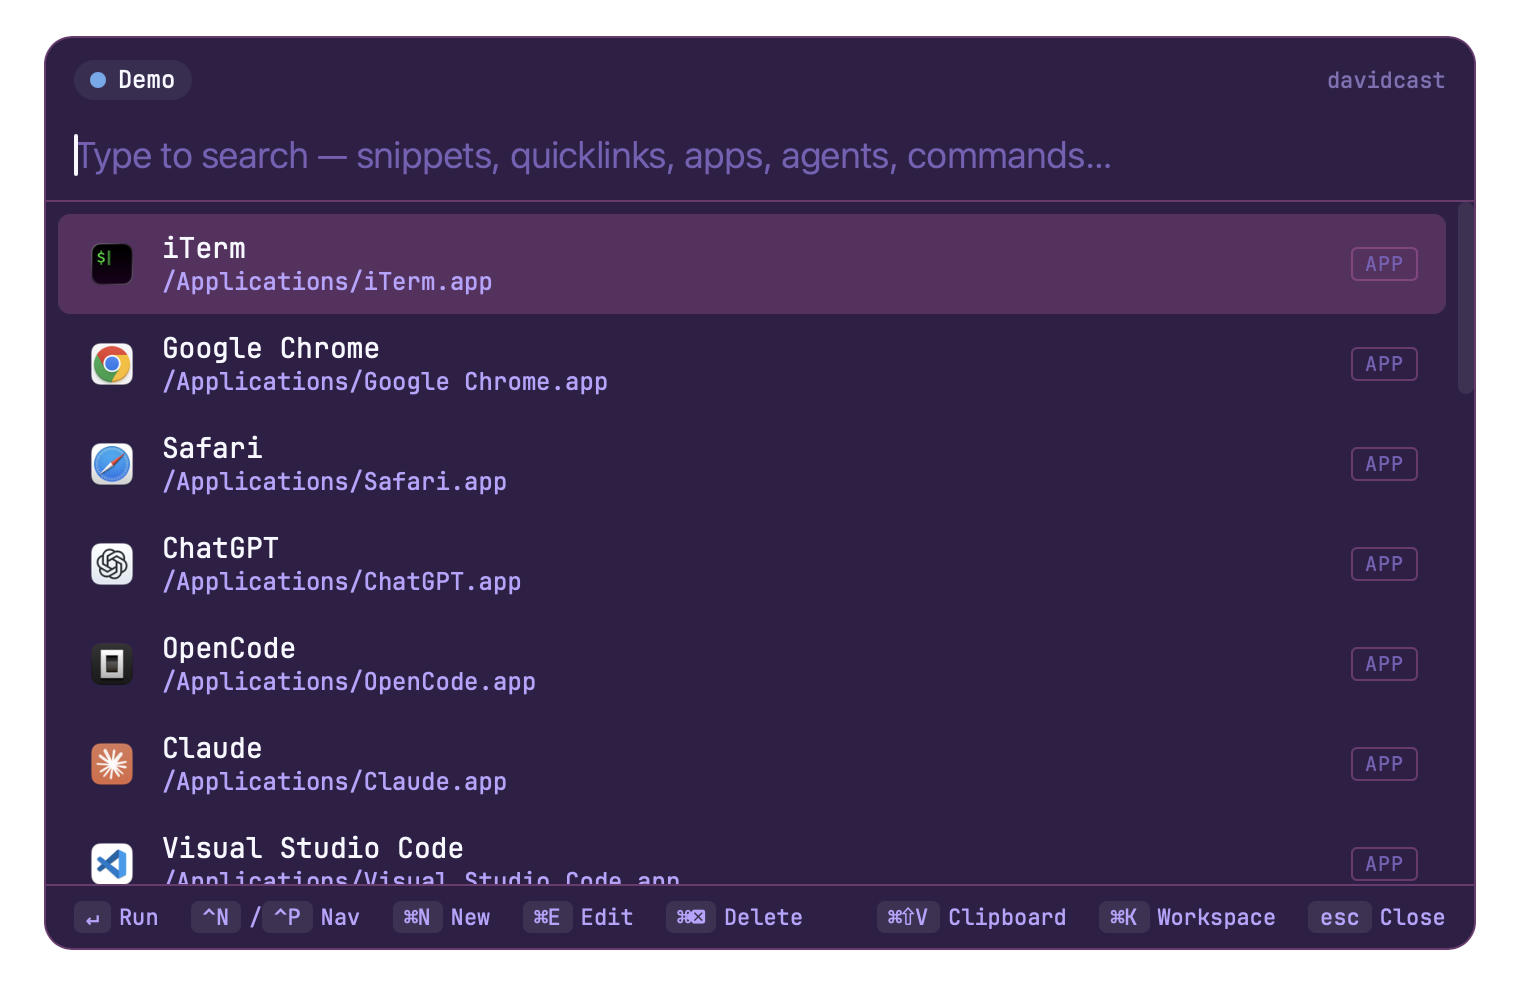This screenshot has height=1002, width=1520.
Task: Click the Claude app icon
Action: point(112,764)
